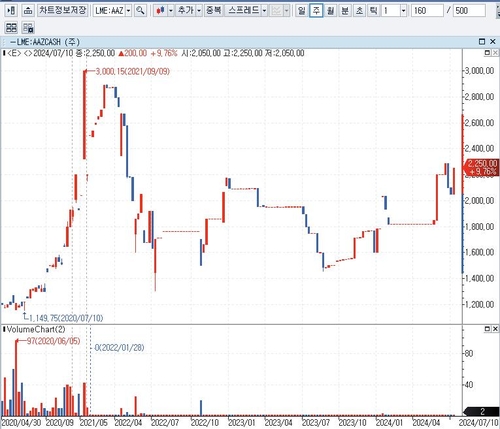Click the magnifier symbol search icon
Screen dimensions: 500x429
pyautogui.click(x=140, y=11)
